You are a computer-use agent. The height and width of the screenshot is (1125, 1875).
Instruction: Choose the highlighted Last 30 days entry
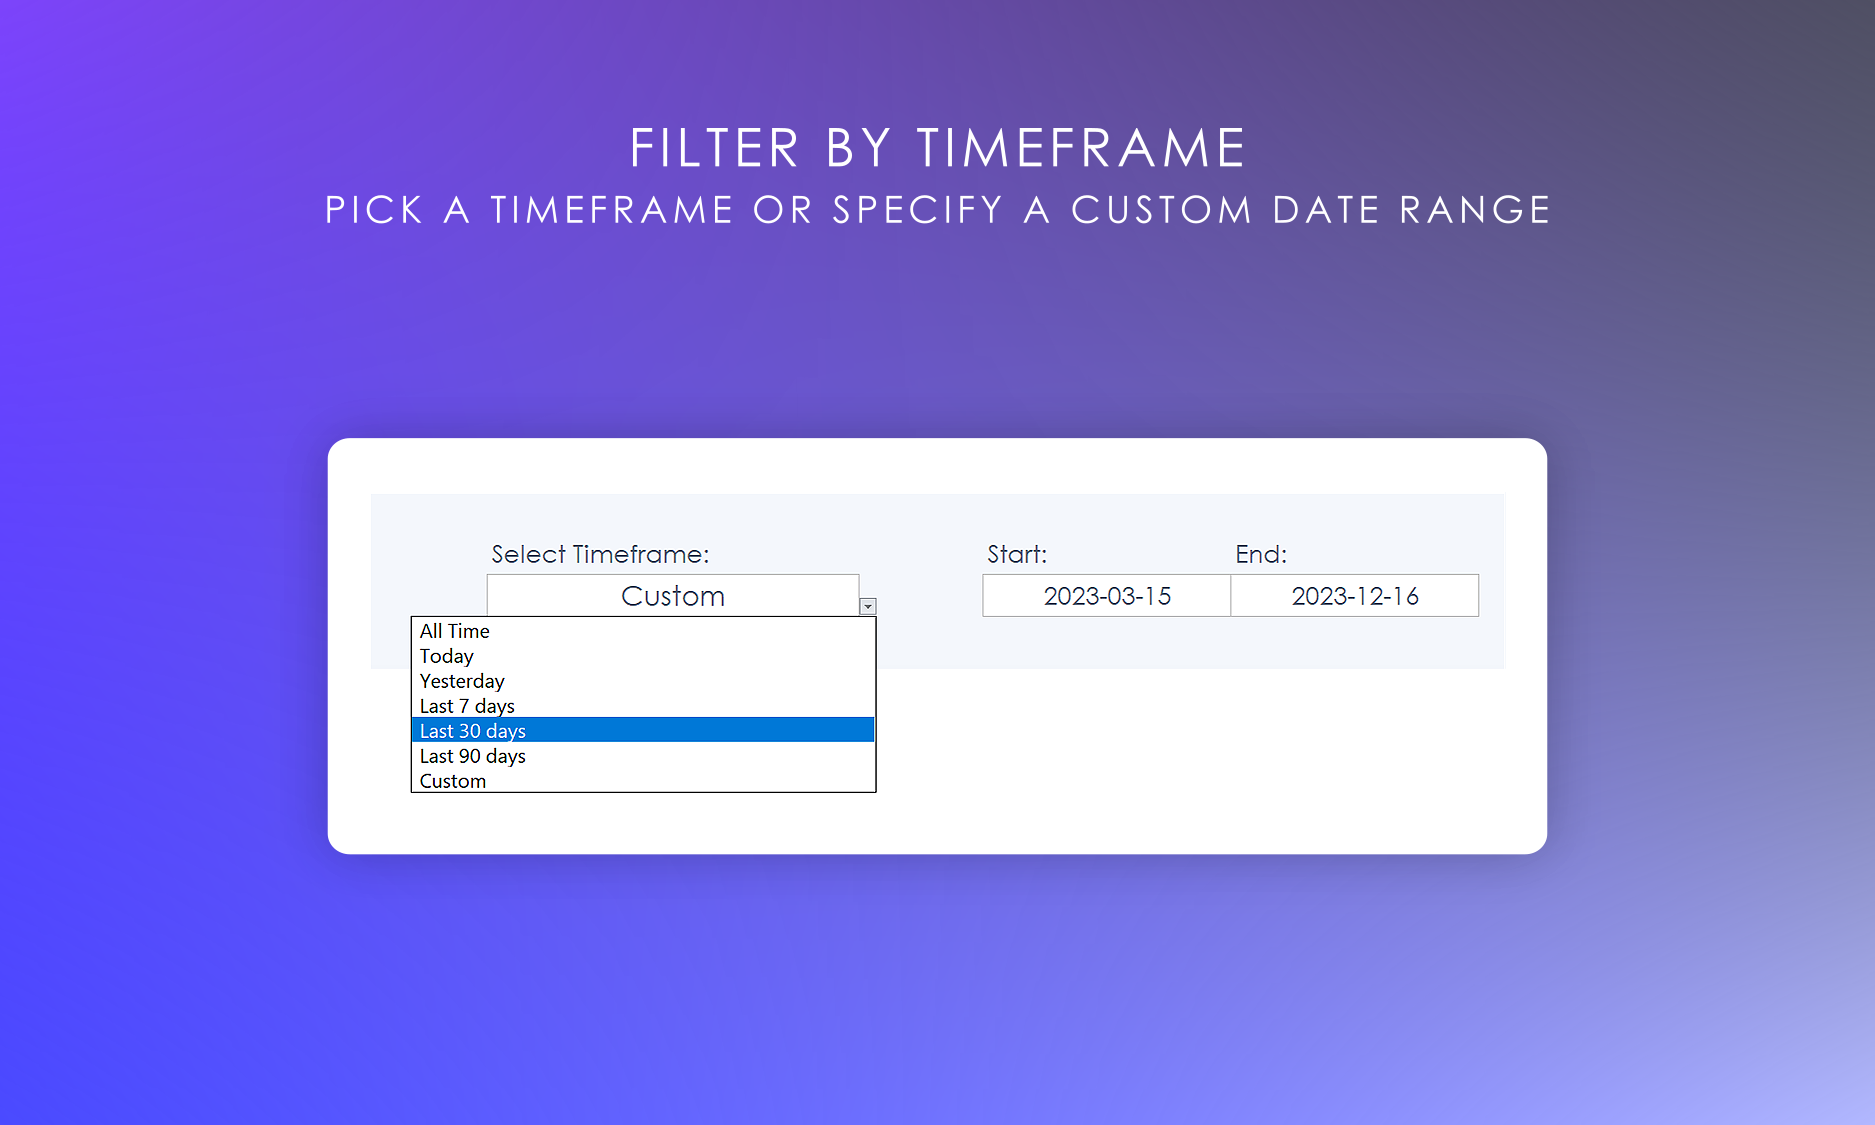coord(473,731)
